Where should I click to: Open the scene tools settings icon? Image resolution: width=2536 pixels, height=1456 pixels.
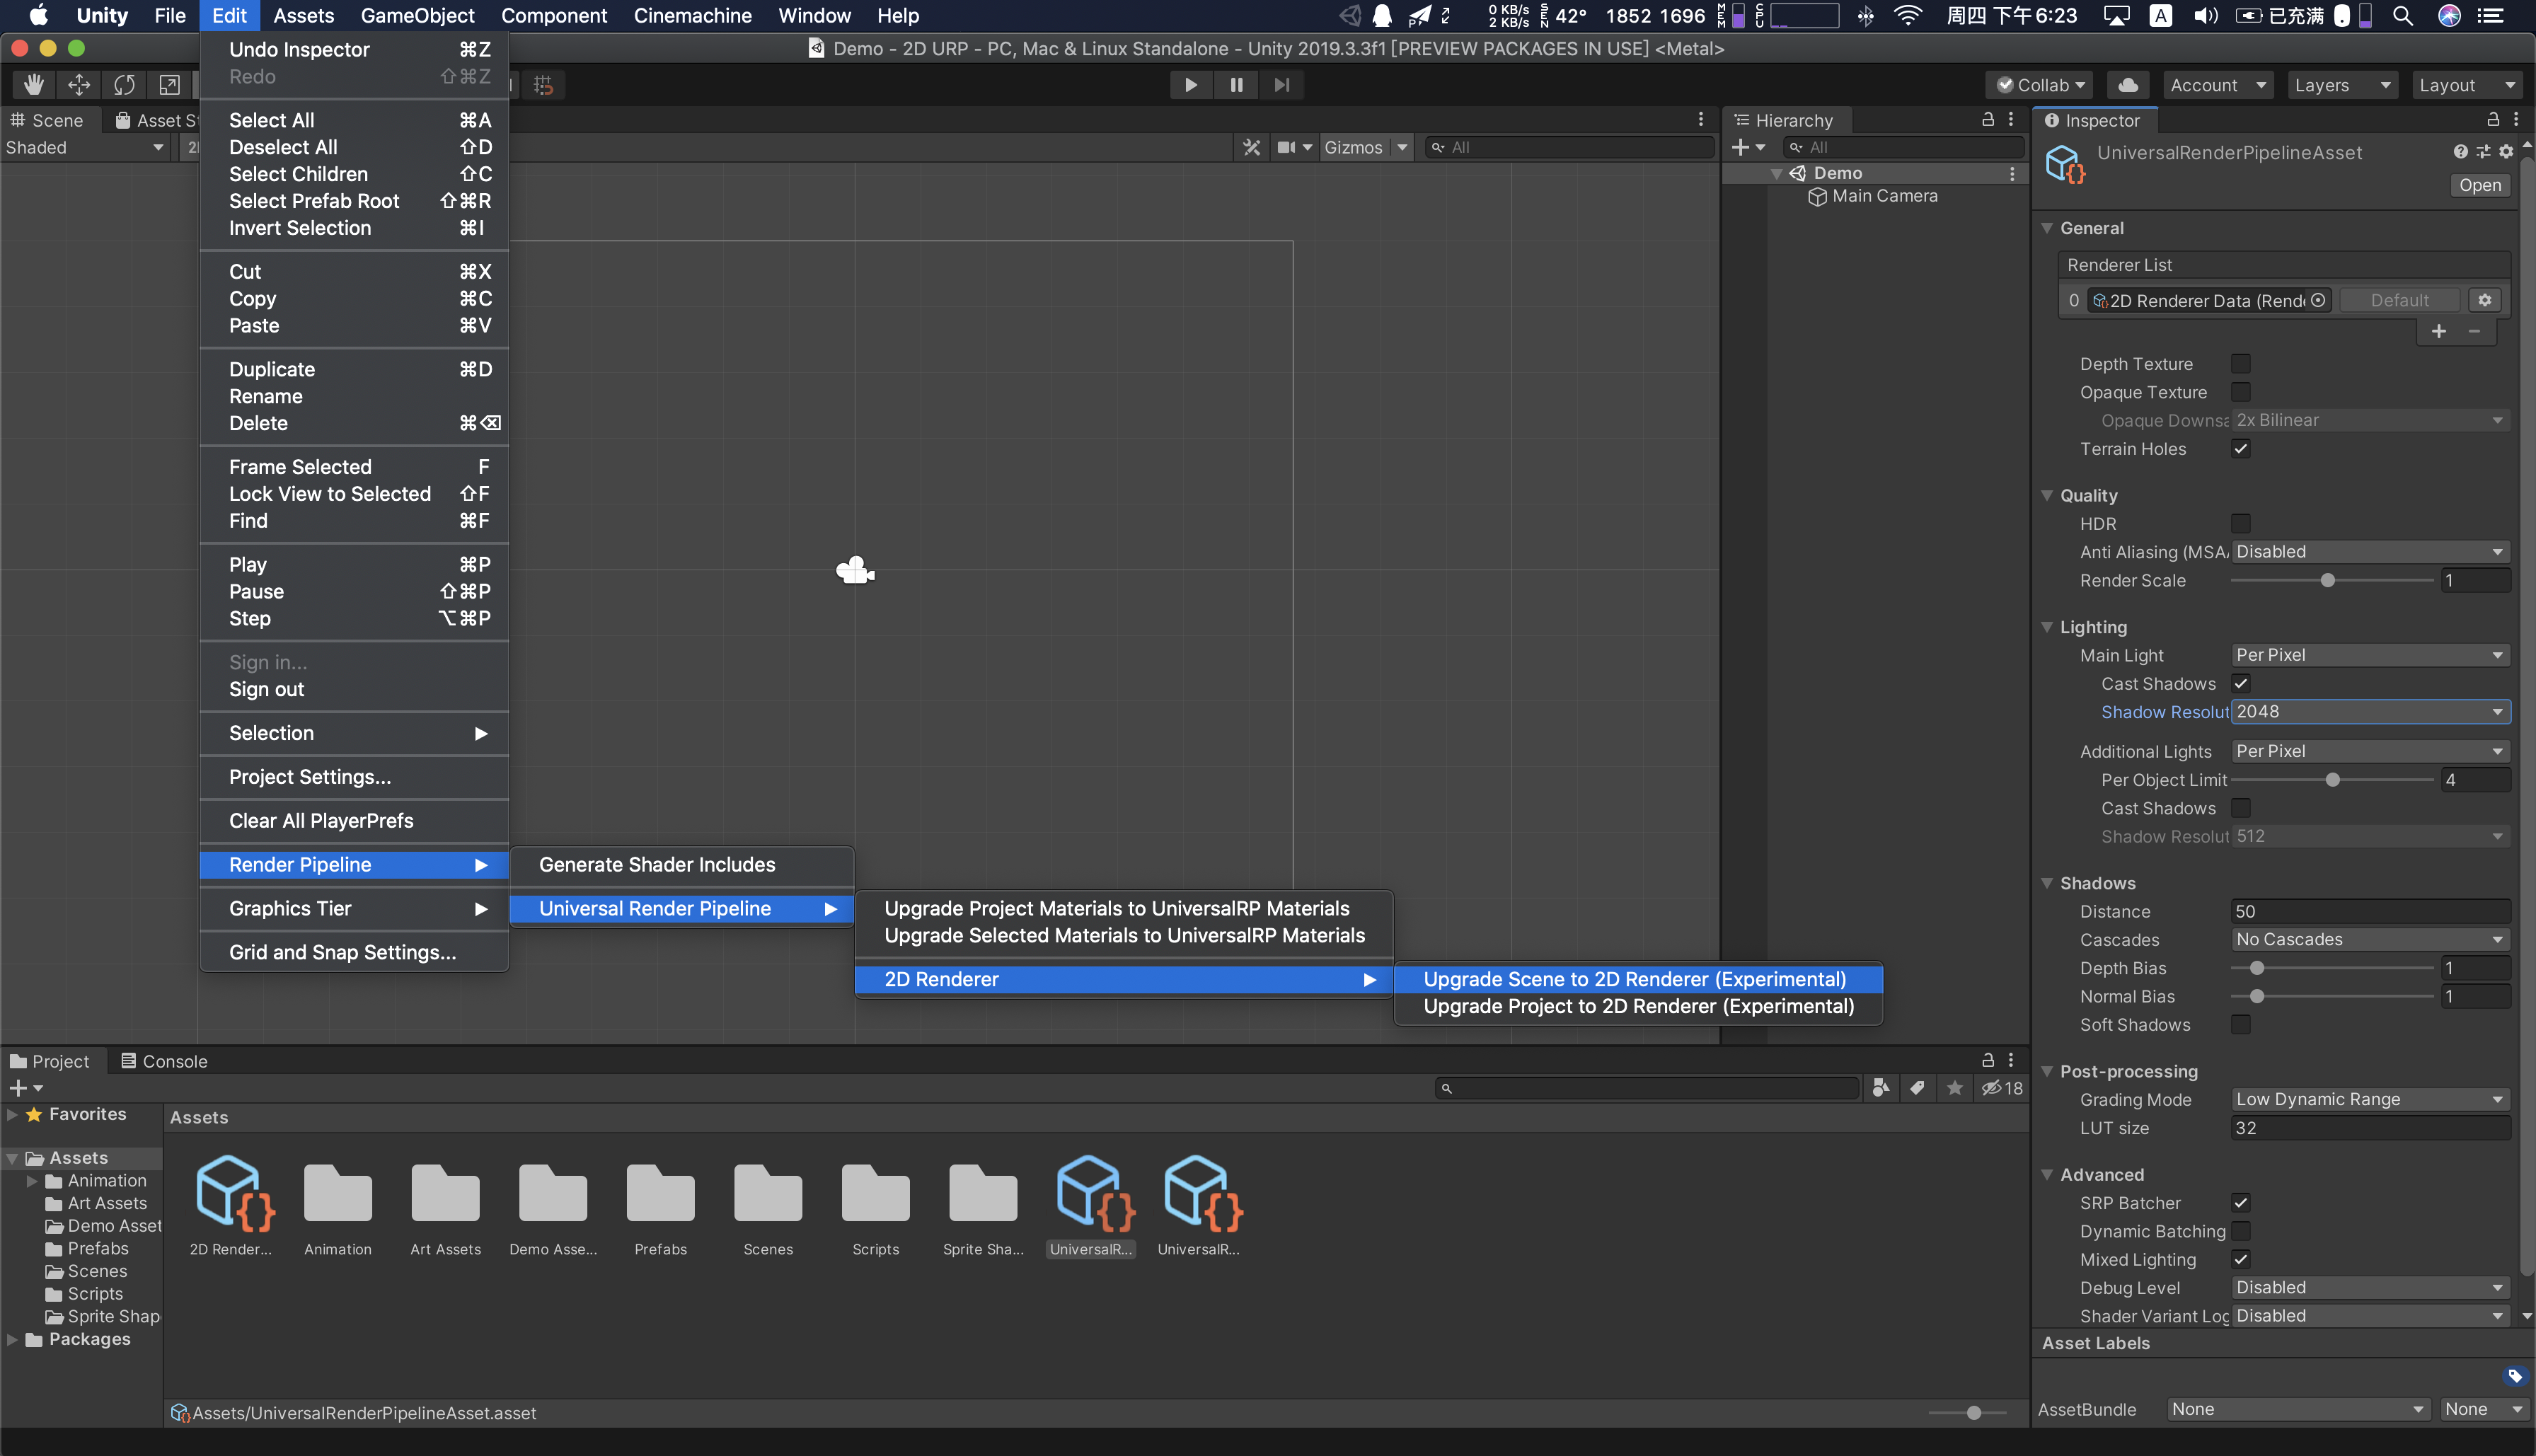point(1251,147)
